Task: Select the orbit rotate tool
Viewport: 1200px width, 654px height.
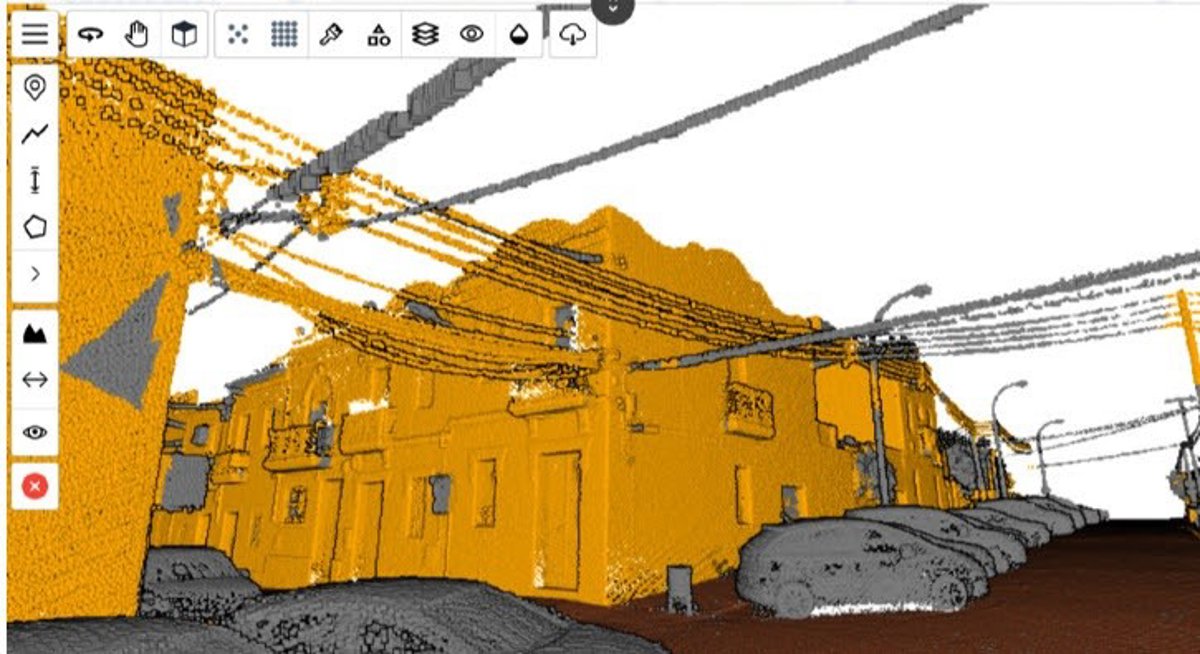Action: 91,35
